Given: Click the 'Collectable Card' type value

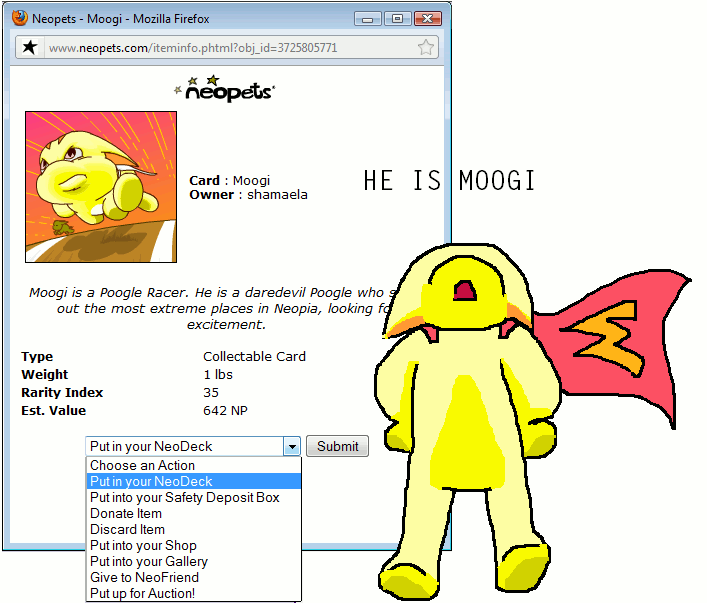Looking at the screenshot, I should point(254,356).
